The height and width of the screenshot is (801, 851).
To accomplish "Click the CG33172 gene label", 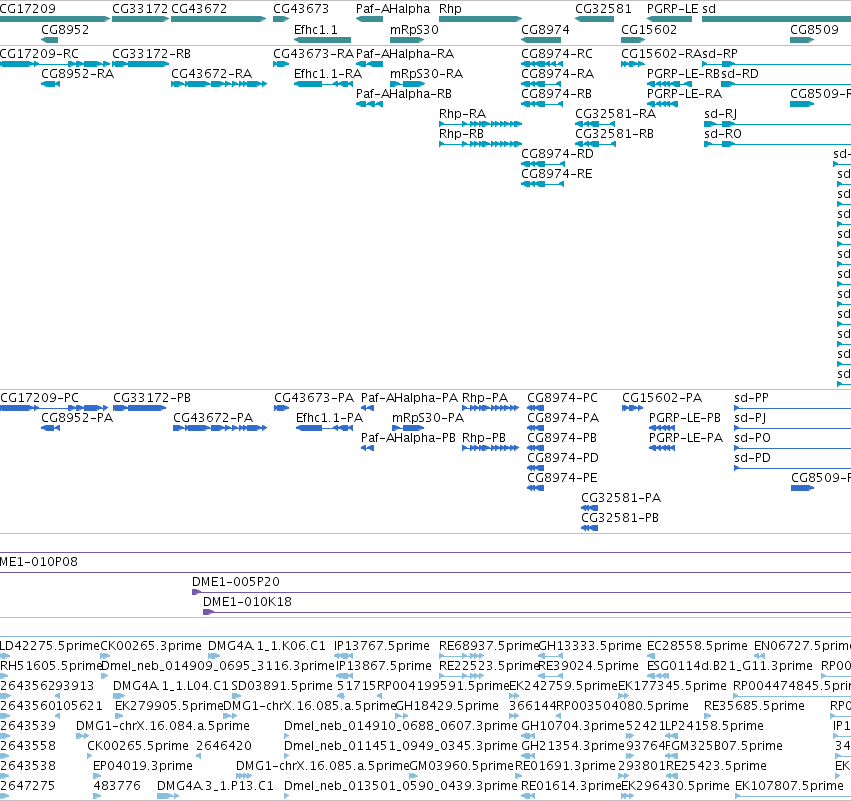I will 140,9.
